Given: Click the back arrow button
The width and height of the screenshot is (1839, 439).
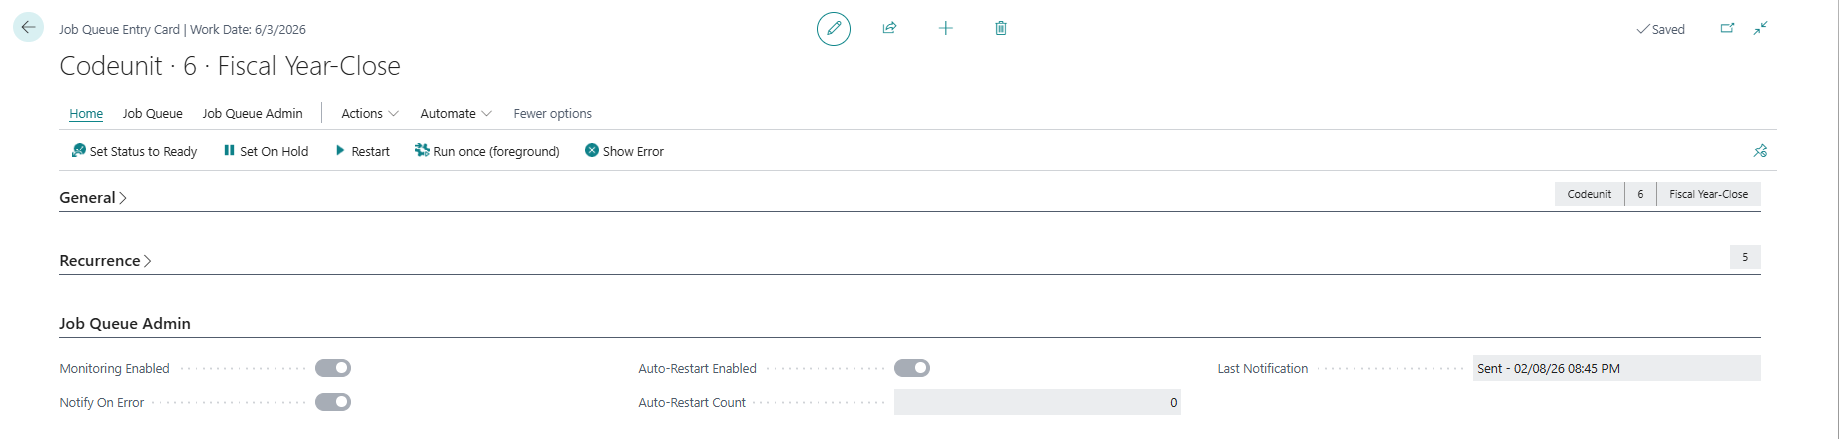Looking at the screenshot, I should [28, 28].
